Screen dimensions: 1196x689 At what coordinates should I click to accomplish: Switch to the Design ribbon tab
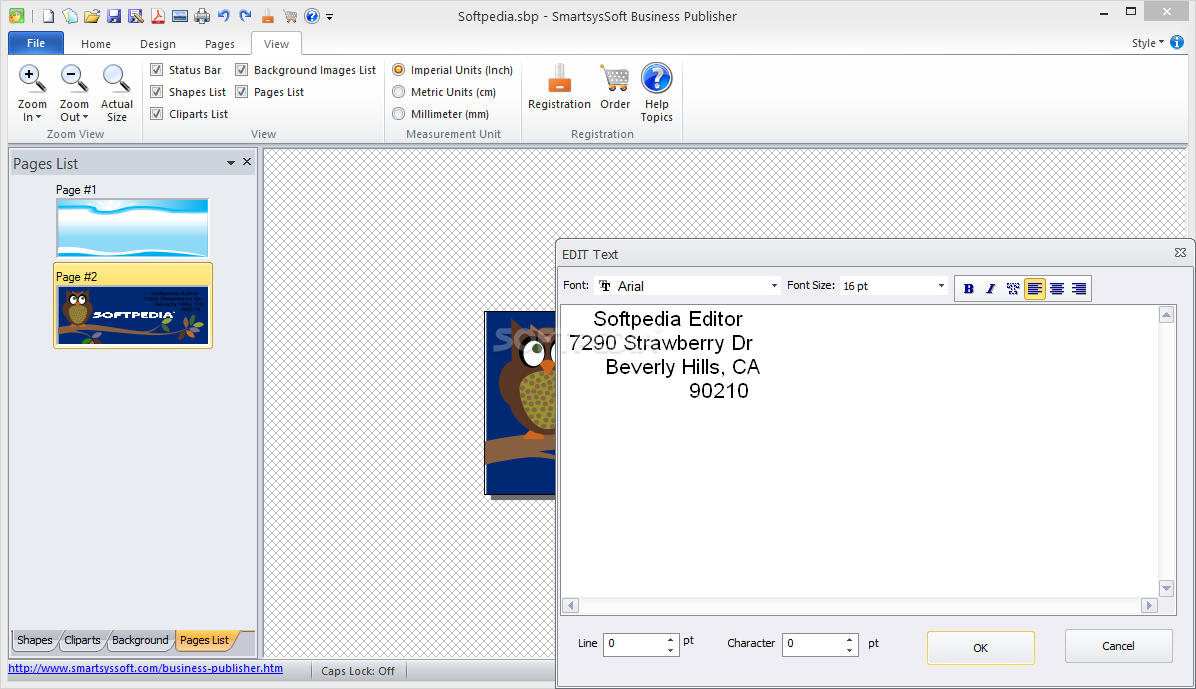[158, 44]
